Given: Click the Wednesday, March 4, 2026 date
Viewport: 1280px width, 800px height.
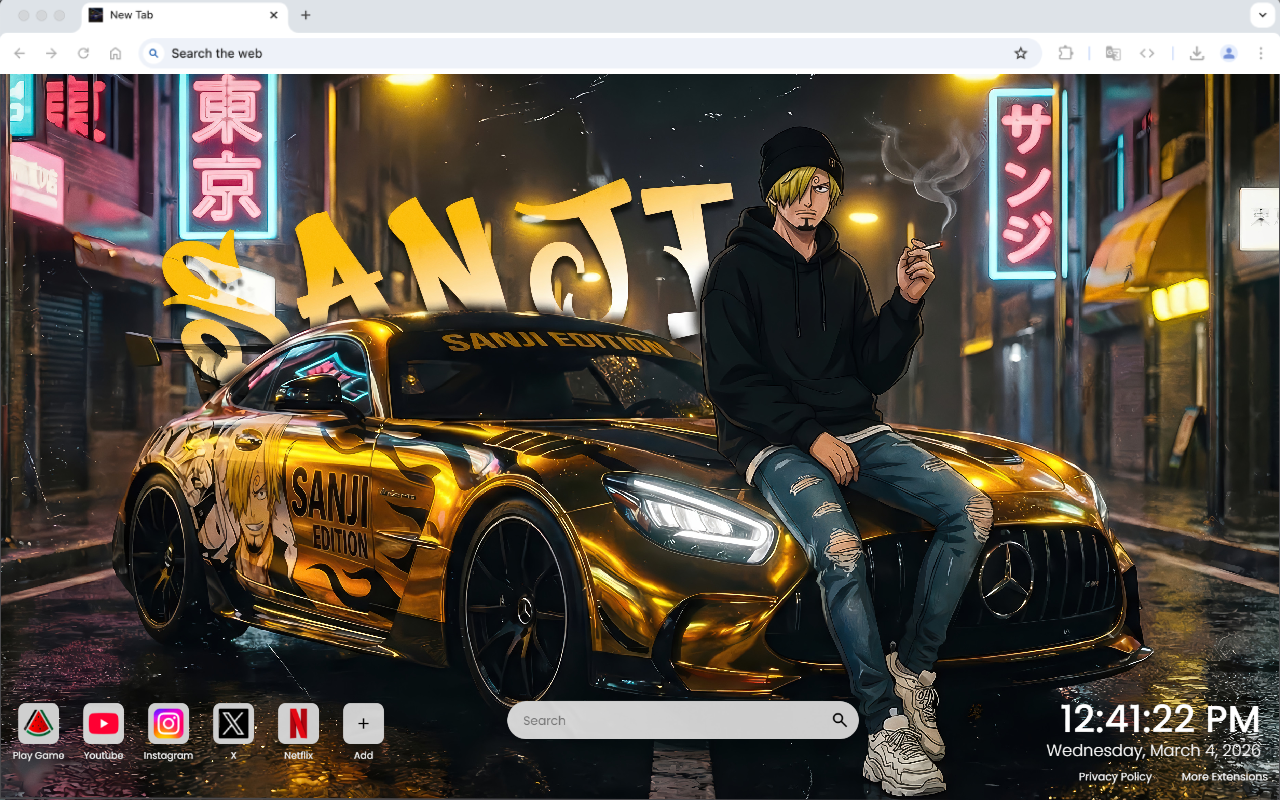Looking at the screenshot, I should [1154, 750].
